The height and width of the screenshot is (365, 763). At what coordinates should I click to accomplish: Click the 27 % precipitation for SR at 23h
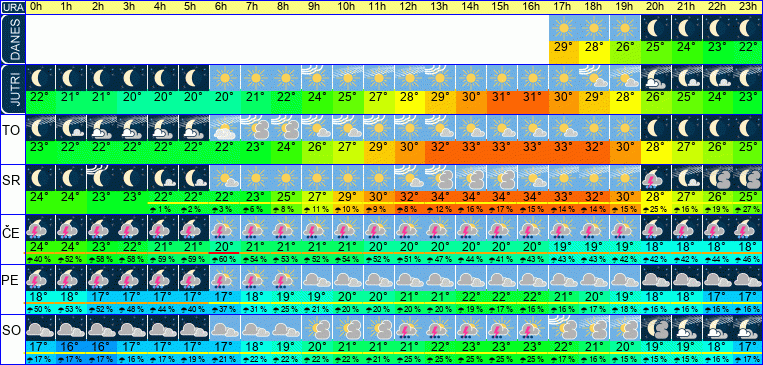coord(748,209)
